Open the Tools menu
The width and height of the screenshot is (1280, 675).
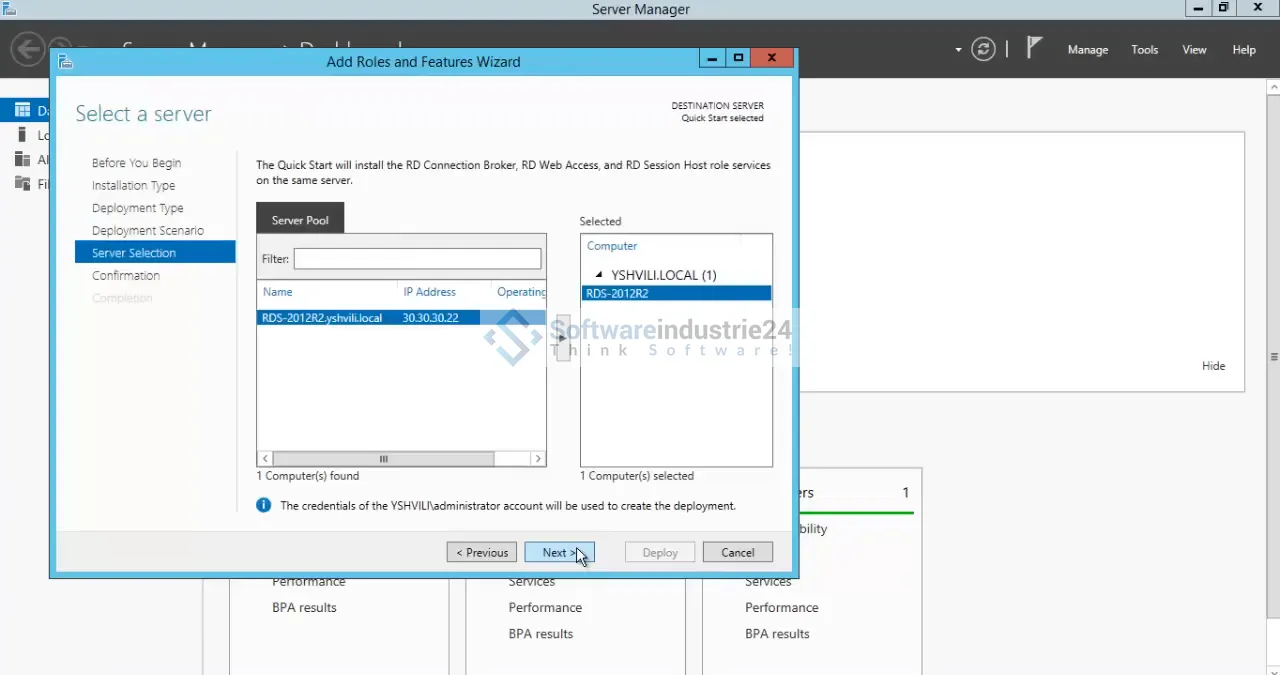[1144, 50]
